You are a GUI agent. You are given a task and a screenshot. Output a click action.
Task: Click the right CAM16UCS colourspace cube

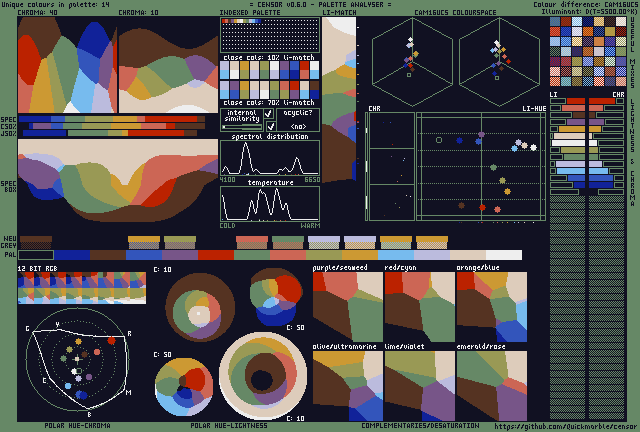[500, 62]
